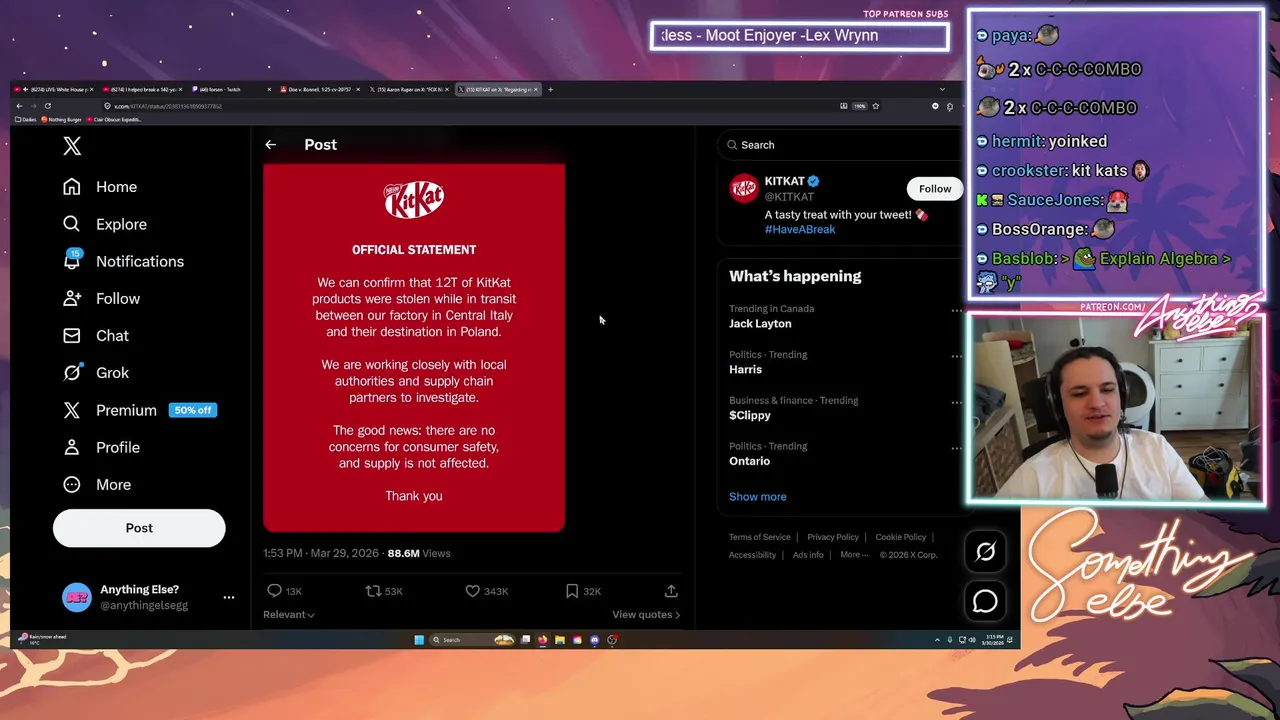Click the browser back arrow
This screenshot has width=1280, height=720.
pyautogui.click(x=19, y=106)
